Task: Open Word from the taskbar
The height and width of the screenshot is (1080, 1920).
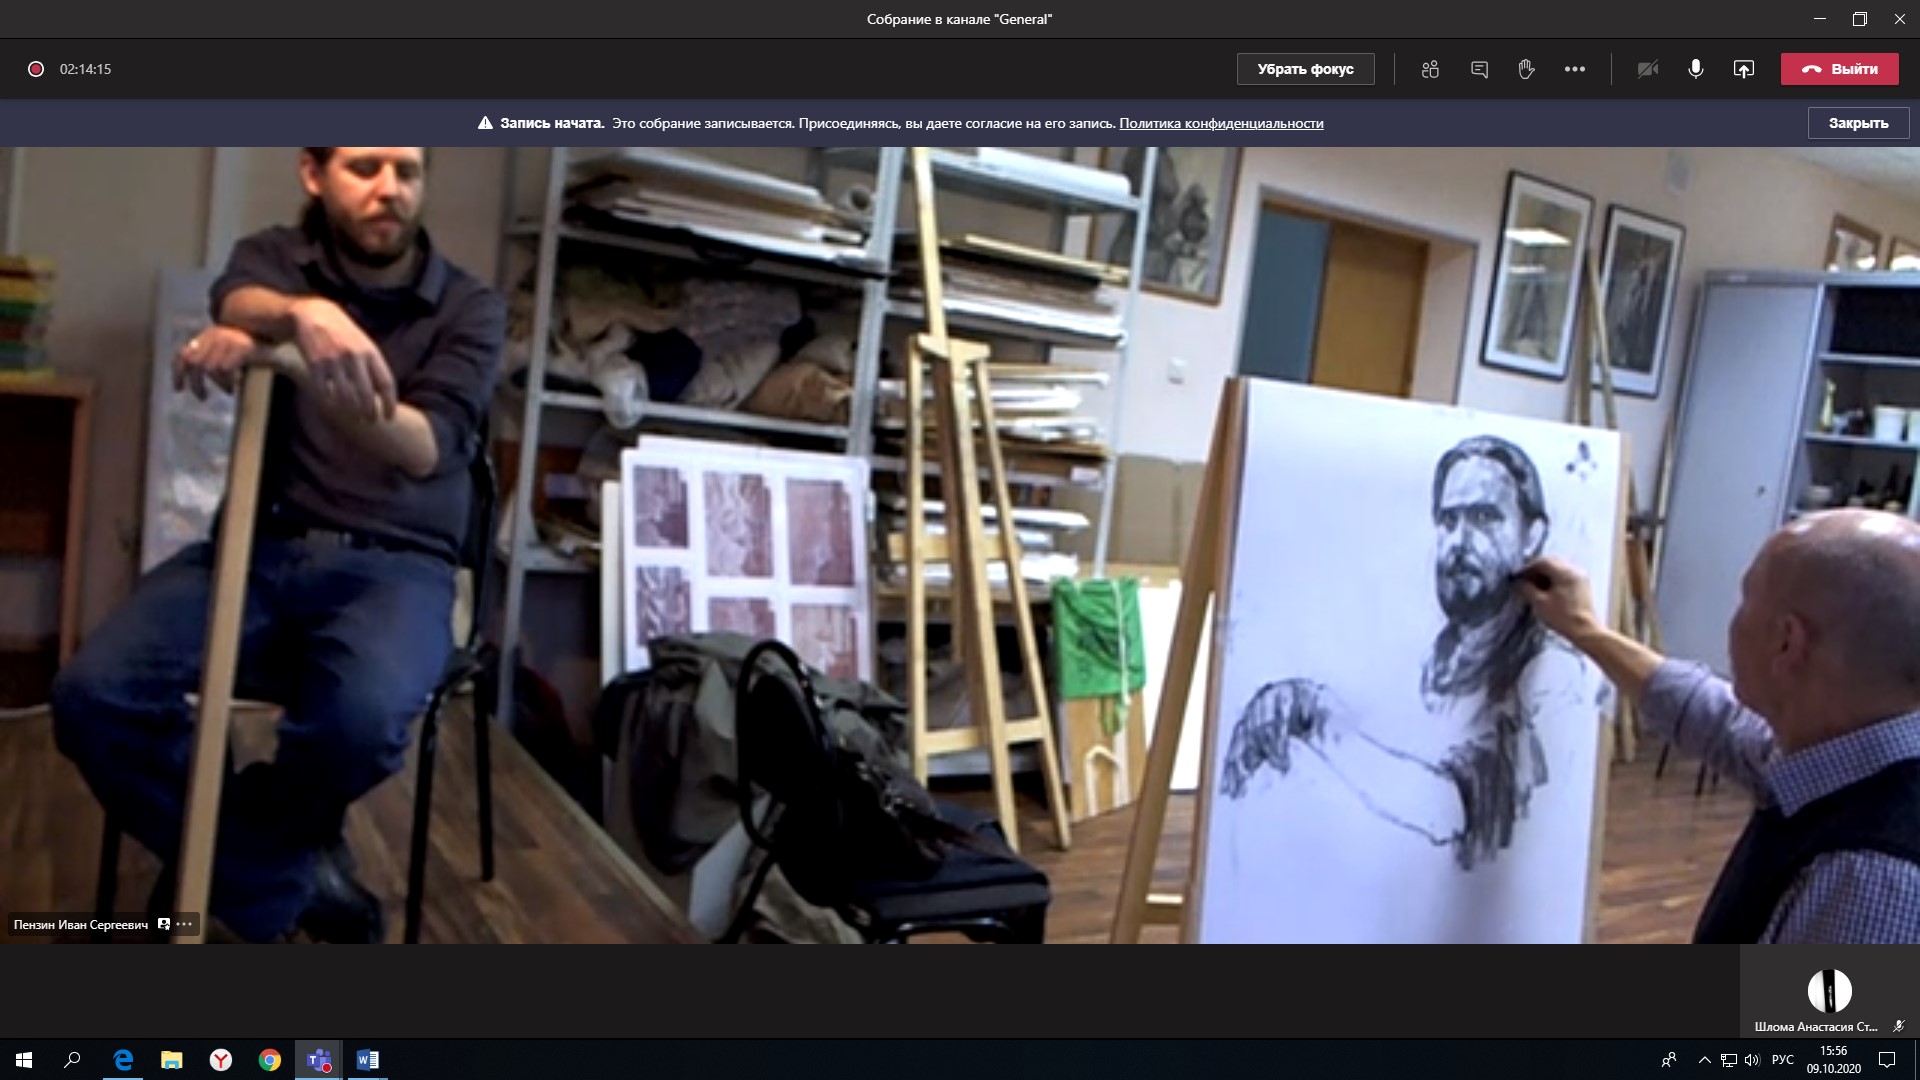Action: coord(367,1060)
